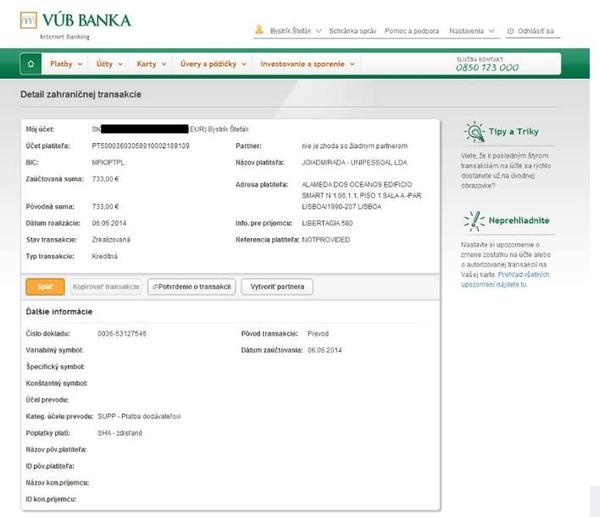Click Potvrdenie o transakcii button
600x517 pixels.
(191, 287)
